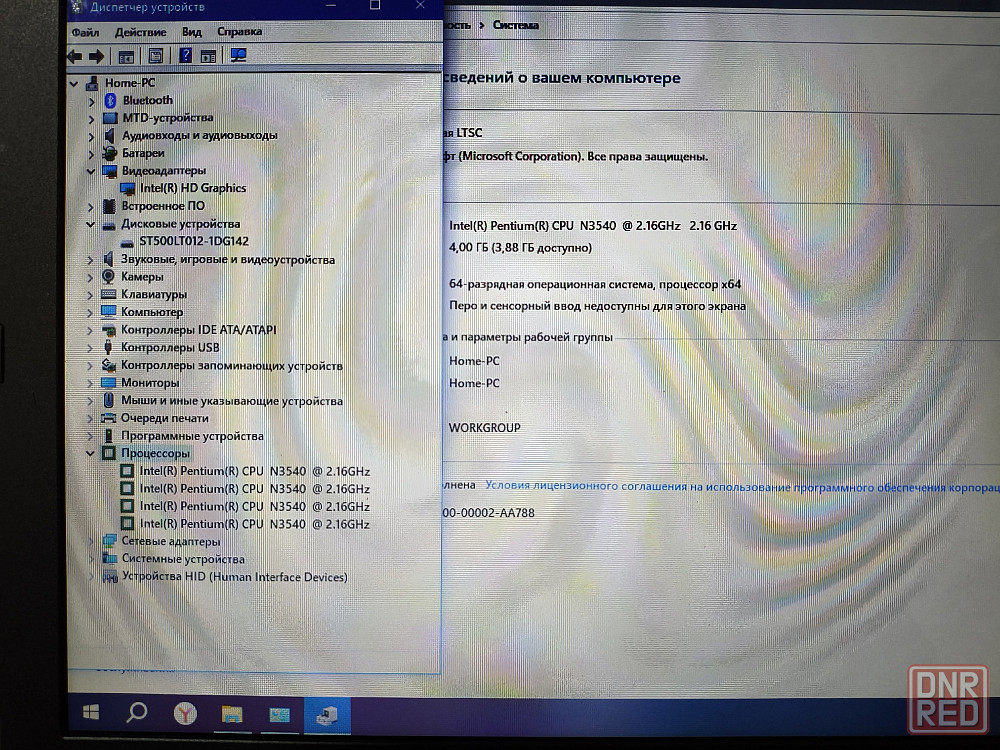The height and width of the screenshot is (750, 1000).
Task: Click the taskbar search magnifier
Action: [x=138, y=713]
